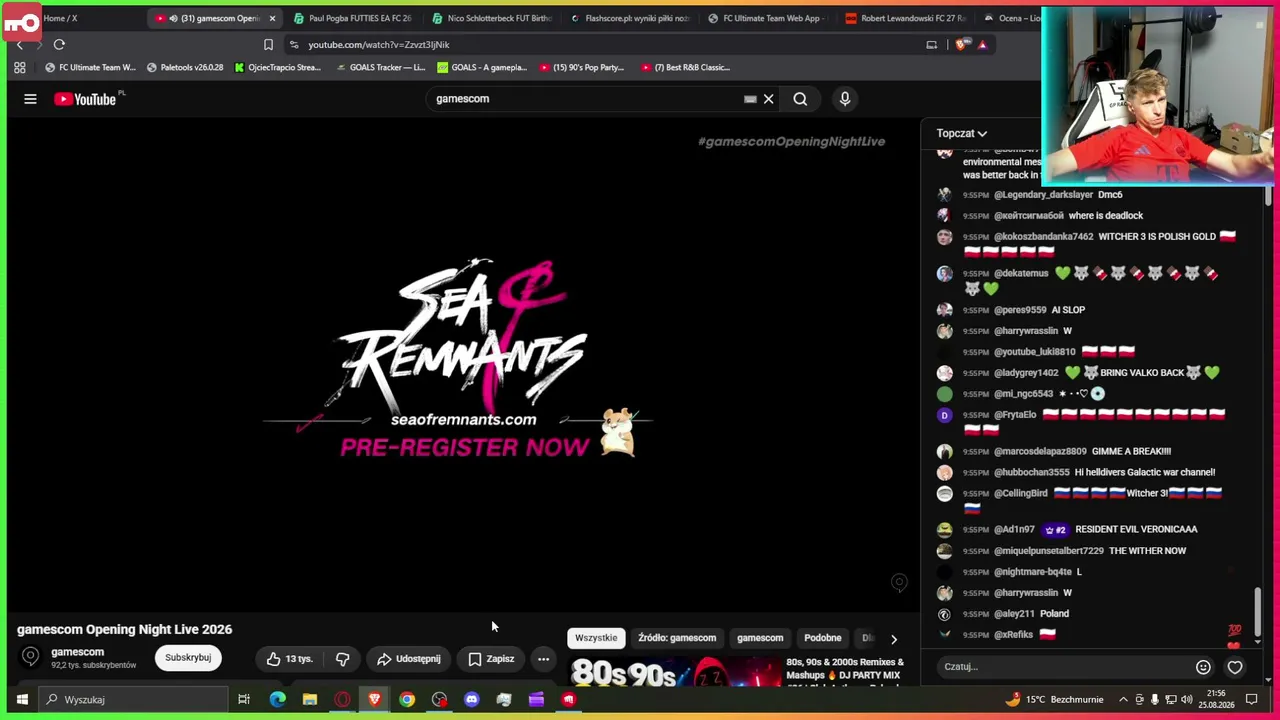1280x720 pixels.
Task: Expand the Topczat chat mode dropdown
Action: click(x=962, y=133)
